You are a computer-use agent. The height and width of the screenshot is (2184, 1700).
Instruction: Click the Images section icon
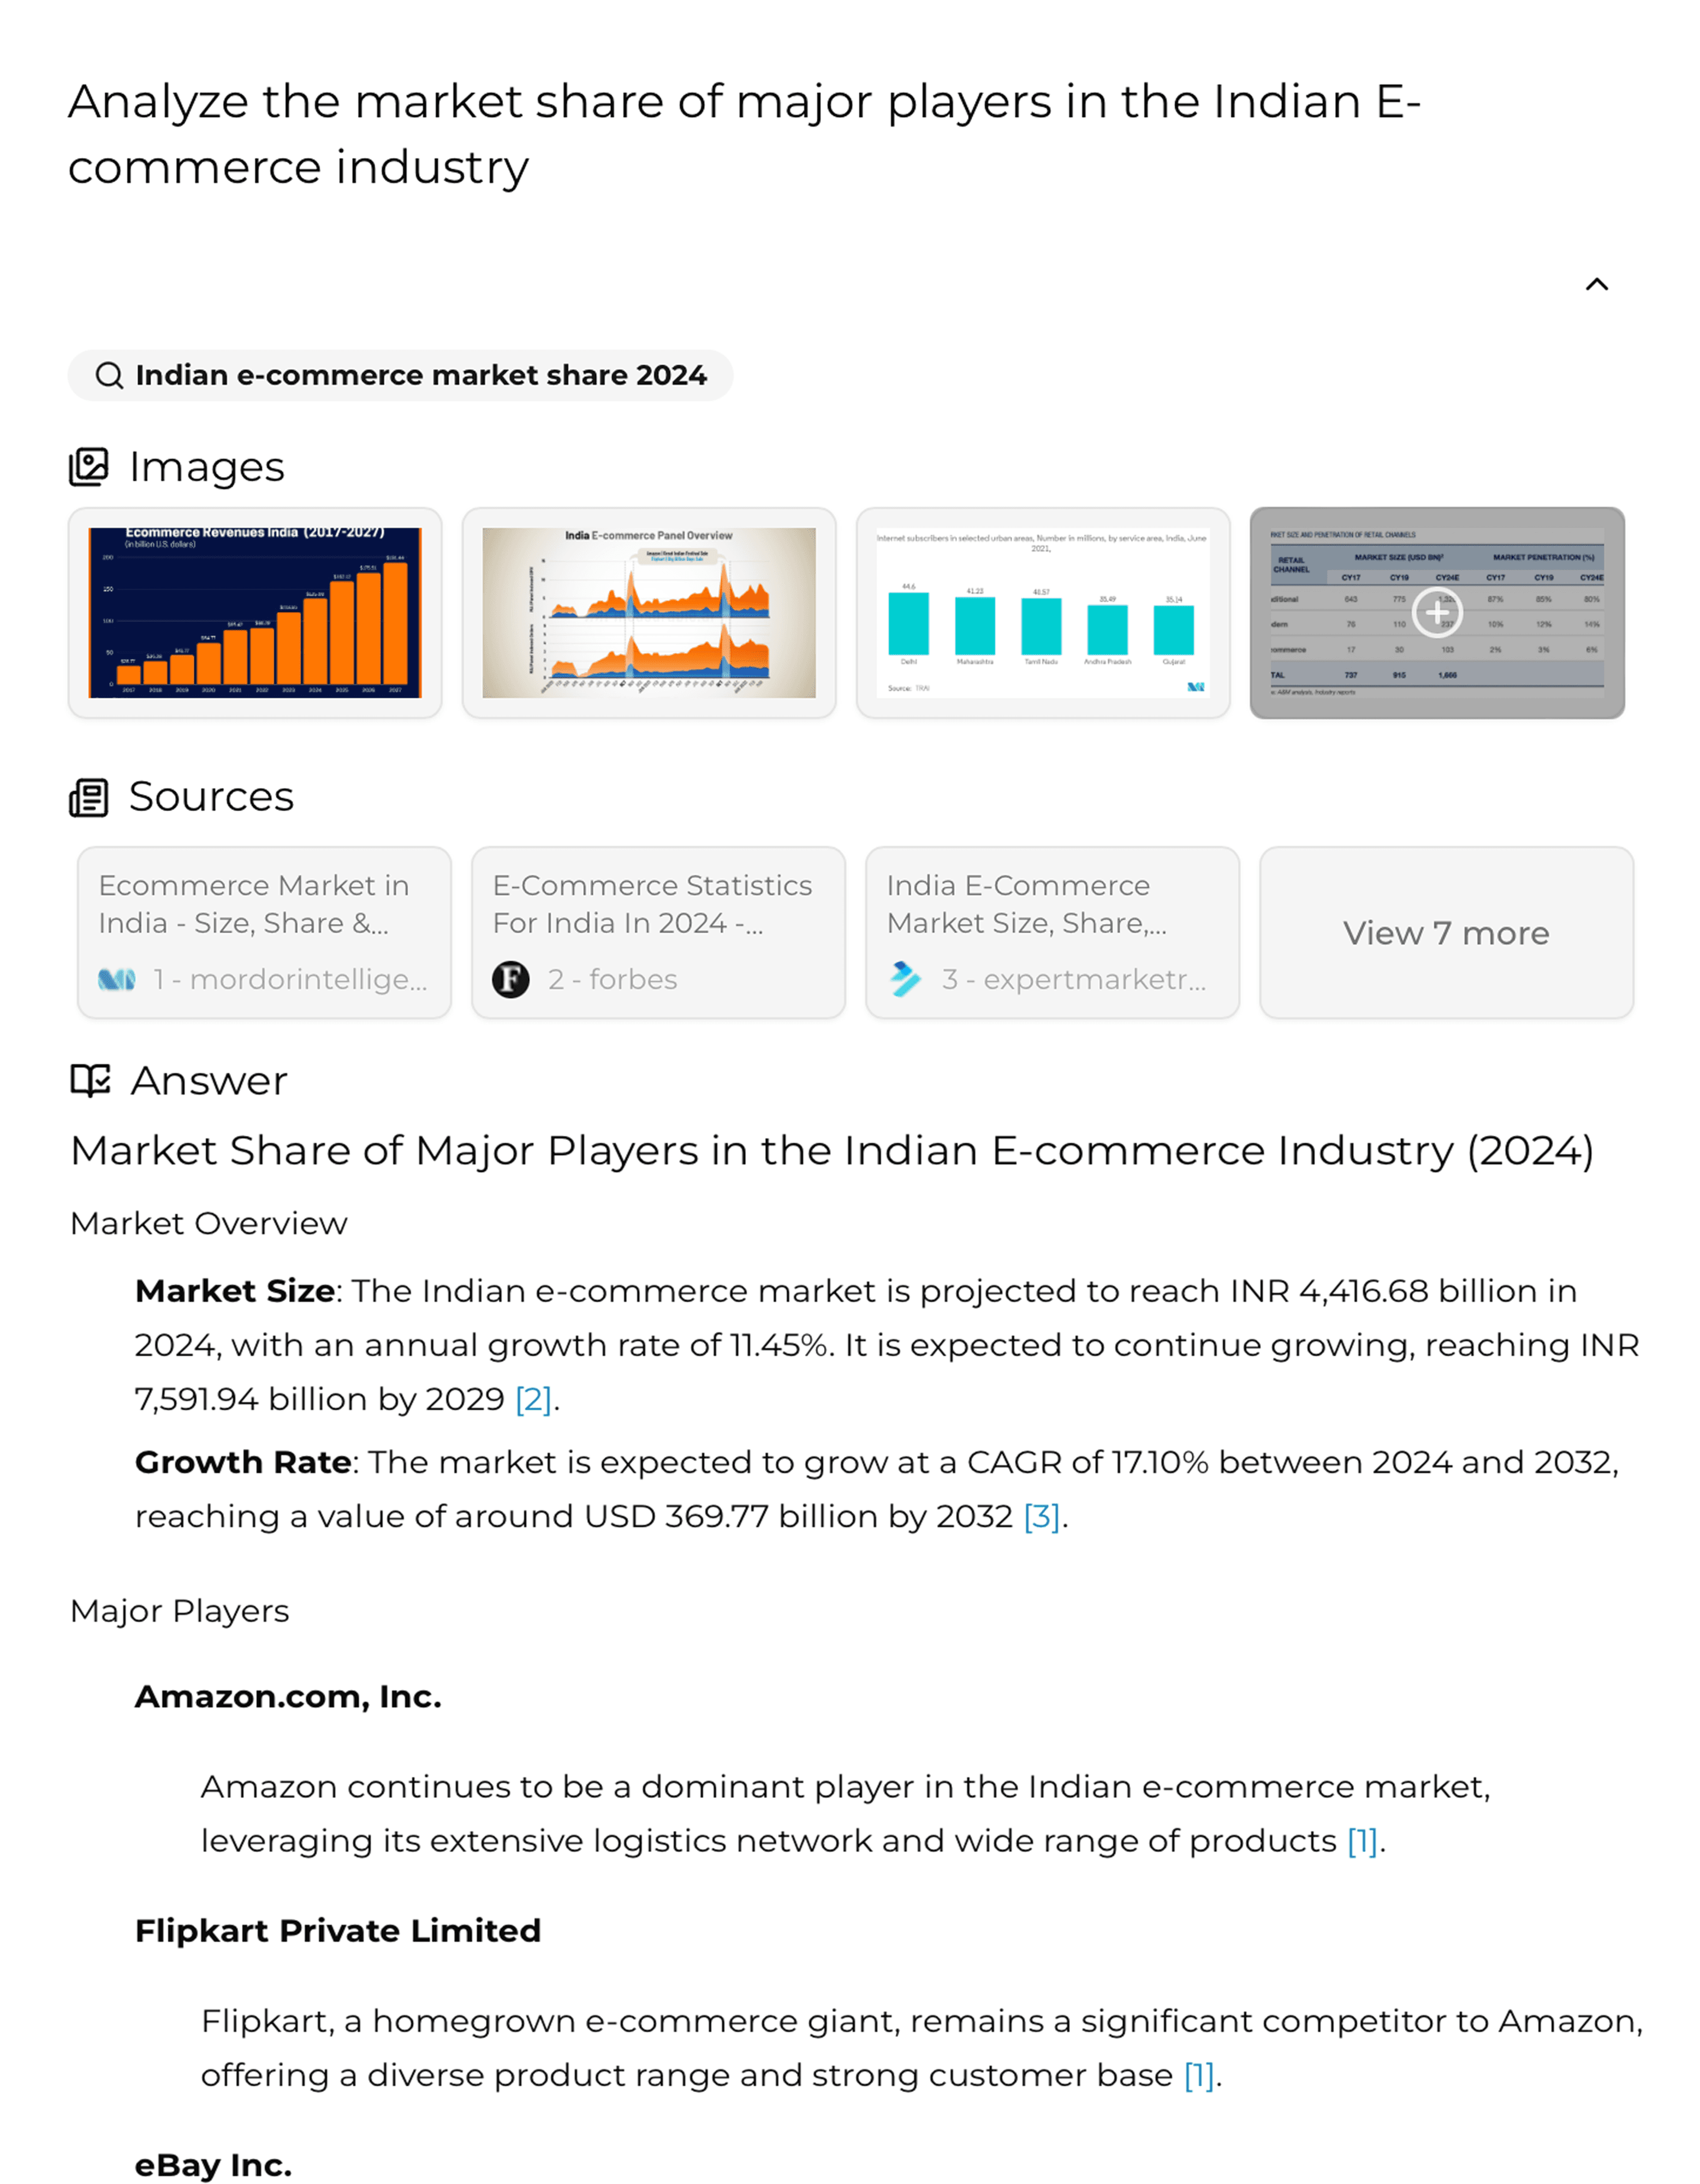click(89, 467)
